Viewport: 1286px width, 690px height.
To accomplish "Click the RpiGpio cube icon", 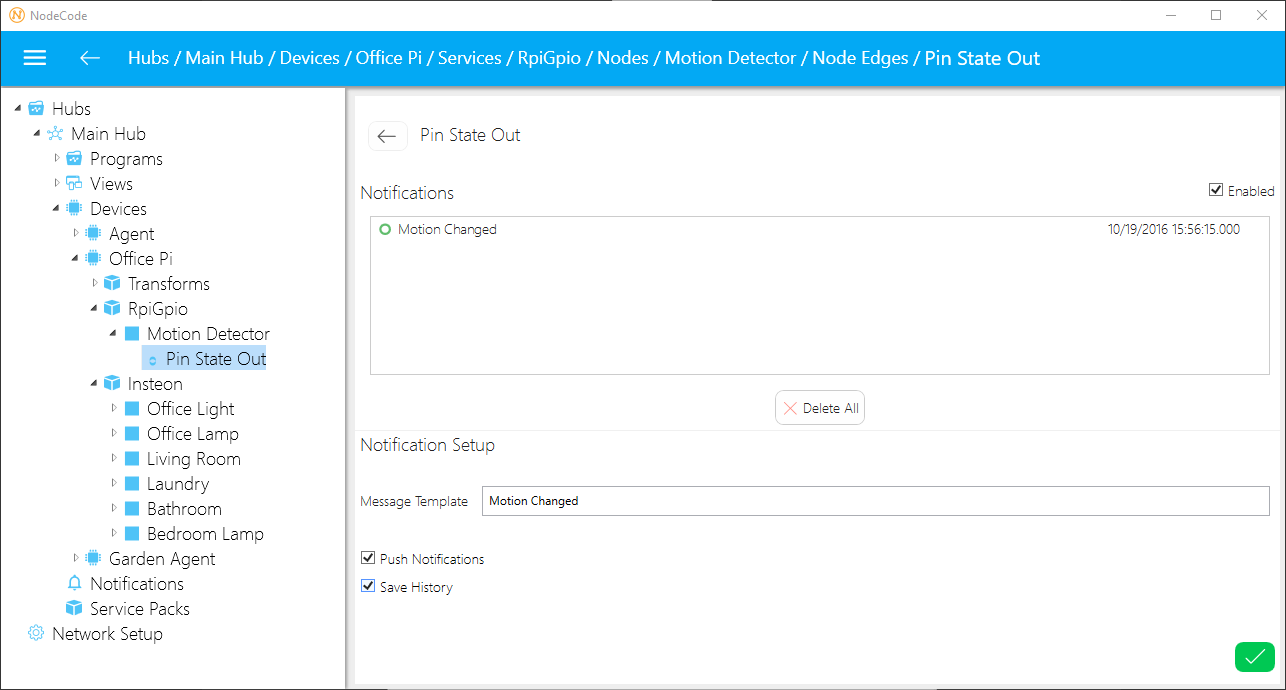I will coord(112,309).
